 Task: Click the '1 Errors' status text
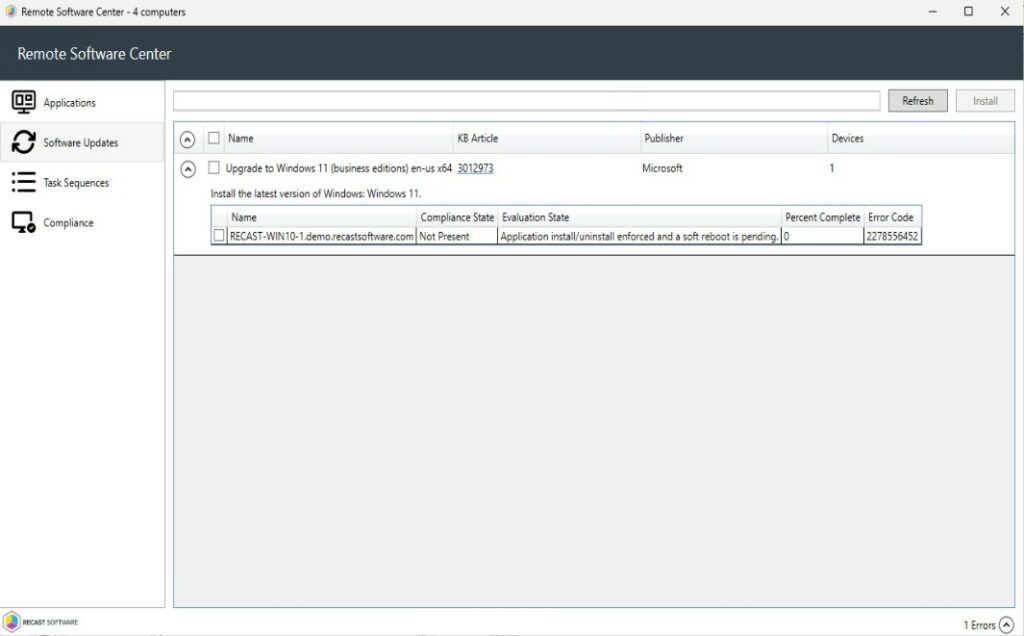tap(979, 625)
